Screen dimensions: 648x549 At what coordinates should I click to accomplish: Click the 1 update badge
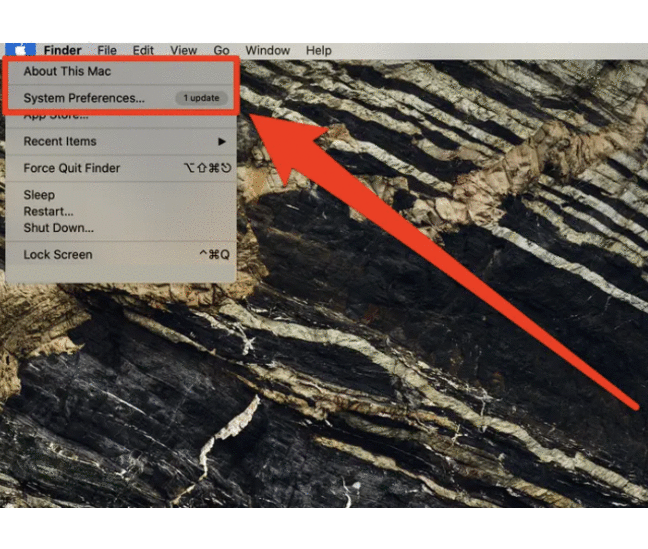click(x=201, y=99)
